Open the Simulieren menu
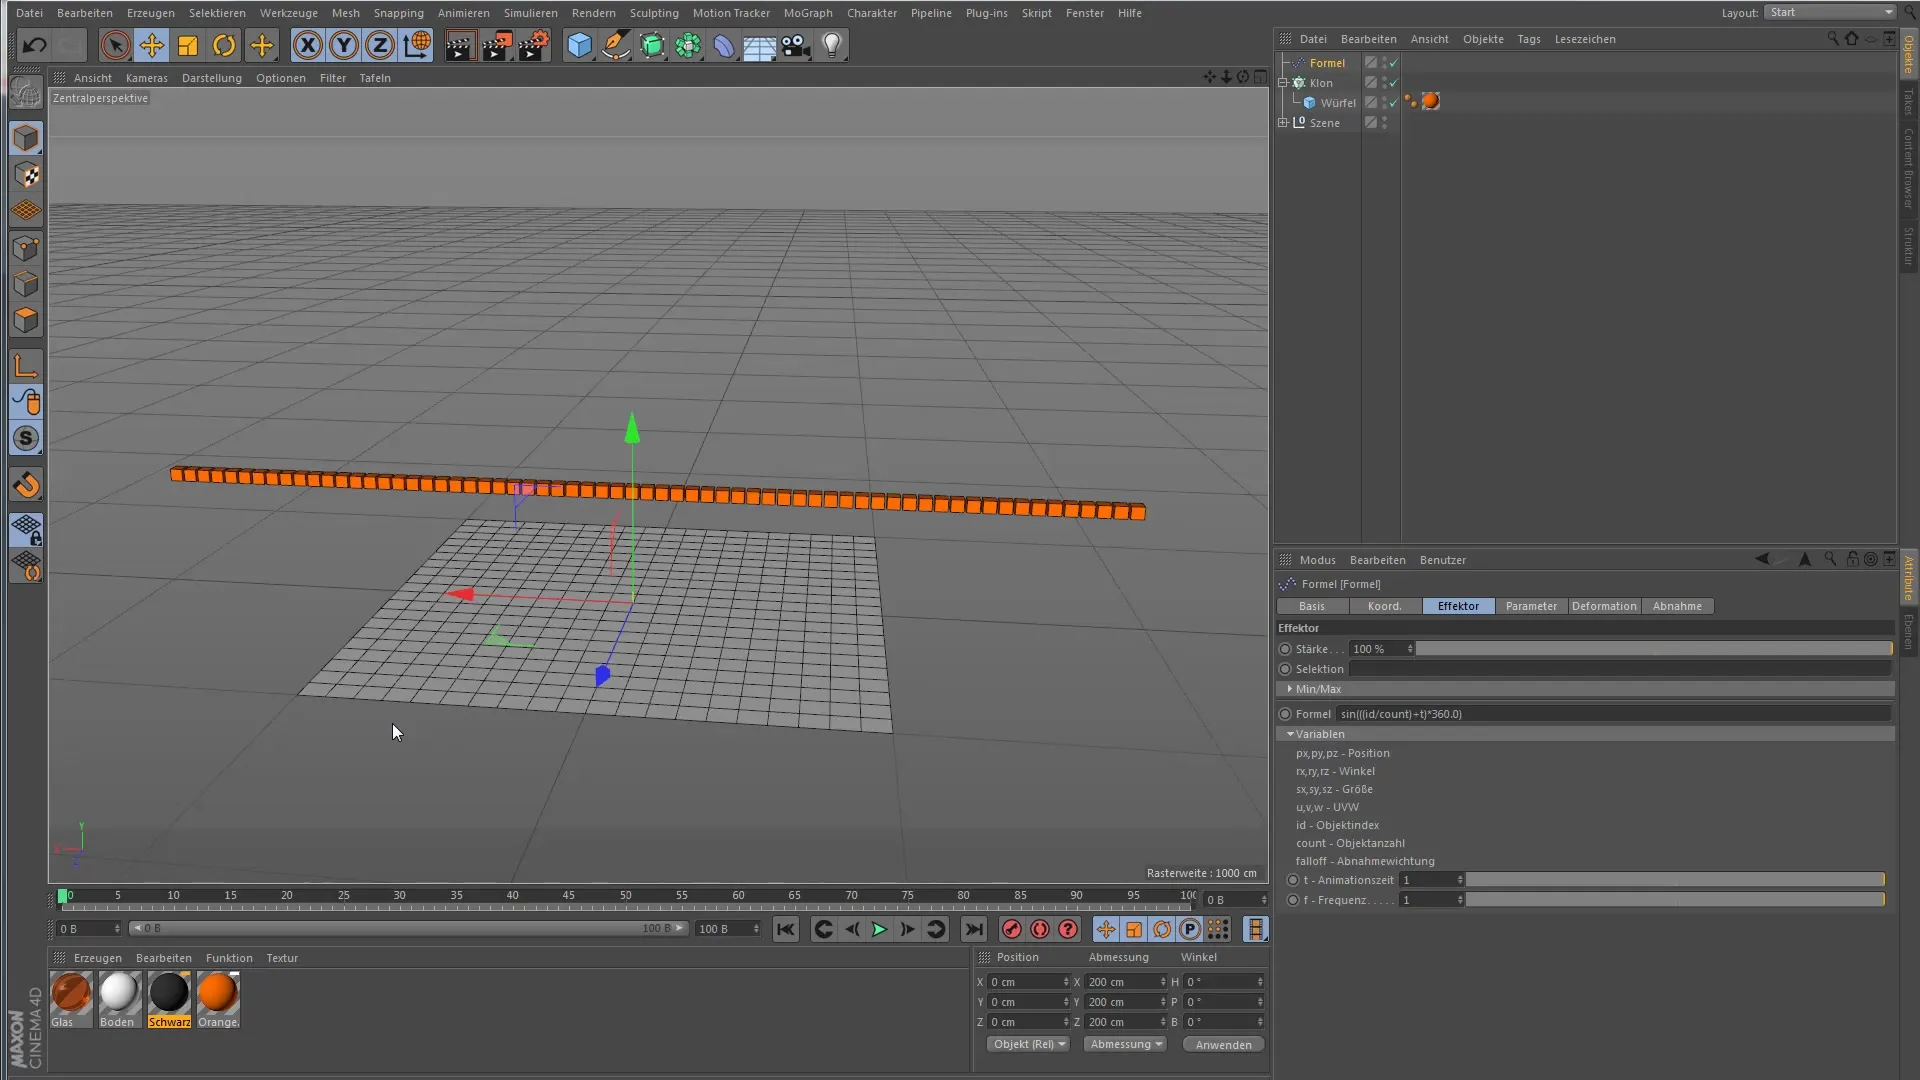The width and height of the screenshot is (1920, 1080). tap(530, 13)
